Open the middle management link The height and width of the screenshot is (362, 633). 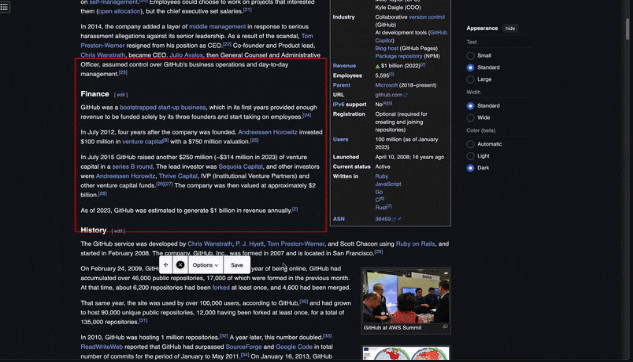click(x=217, y=27)
